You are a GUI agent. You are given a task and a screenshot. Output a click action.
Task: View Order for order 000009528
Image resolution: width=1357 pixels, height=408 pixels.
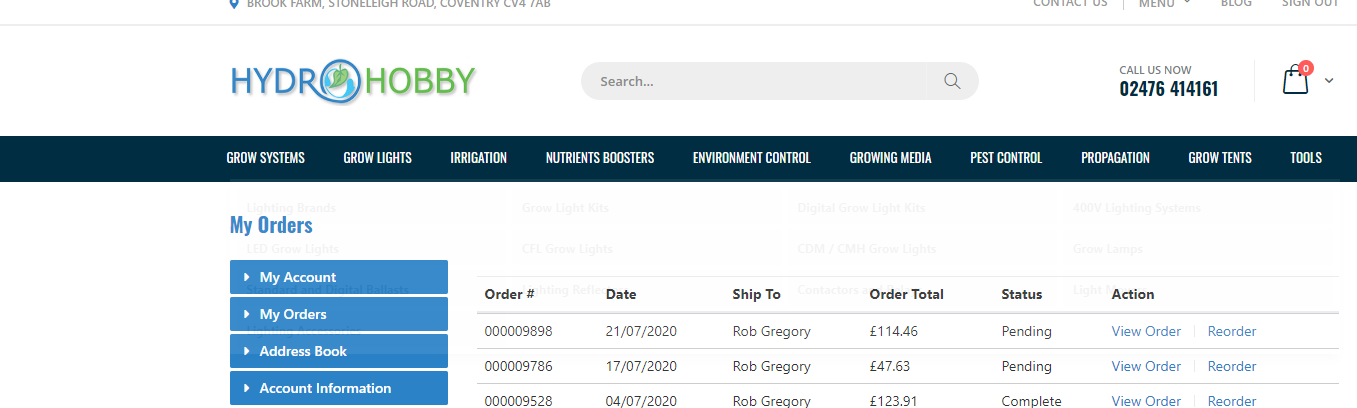[1146, 400]
